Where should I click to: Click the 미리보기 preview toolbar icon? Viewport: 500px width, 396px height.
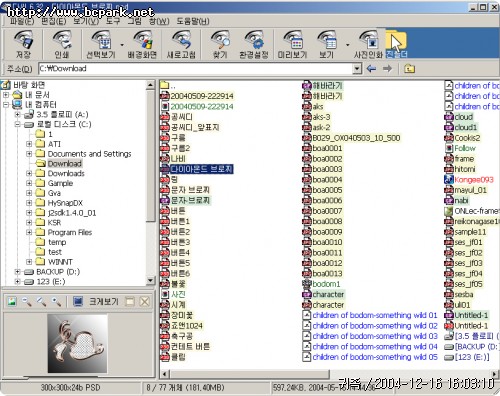(x=293, y=44)
